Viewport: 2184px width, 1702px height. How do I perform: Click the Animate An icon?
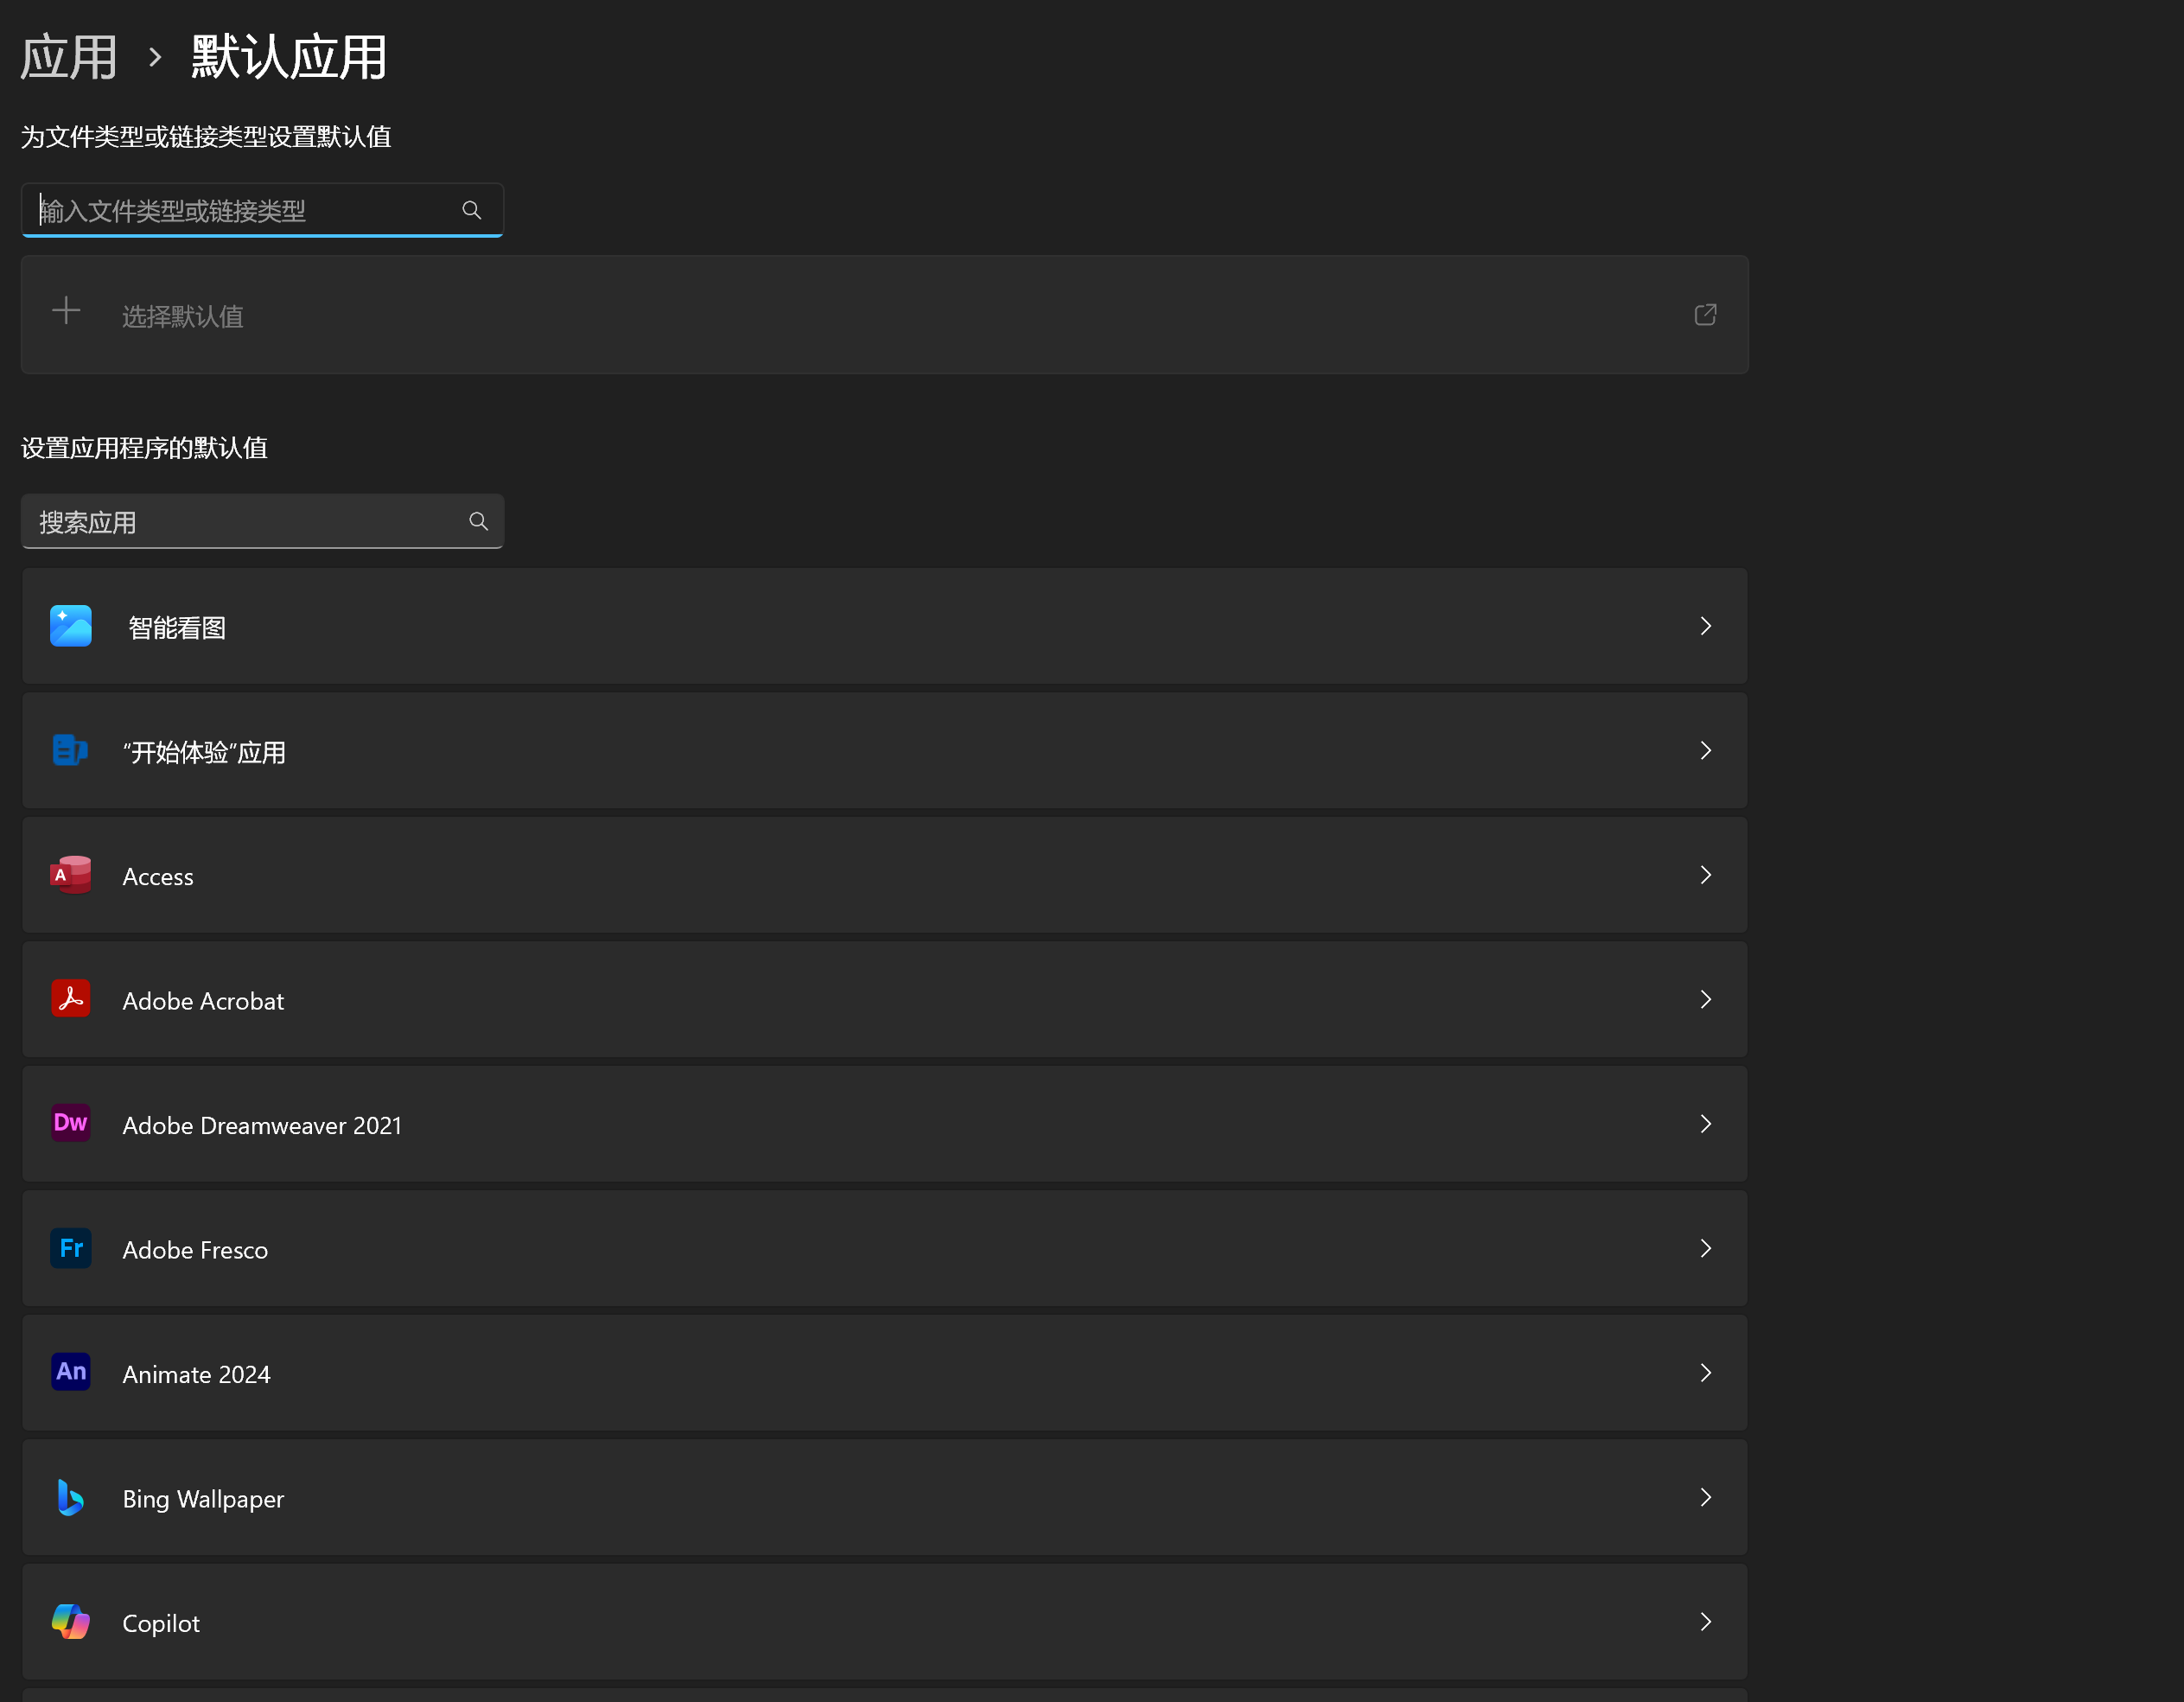pos(71,1372)
